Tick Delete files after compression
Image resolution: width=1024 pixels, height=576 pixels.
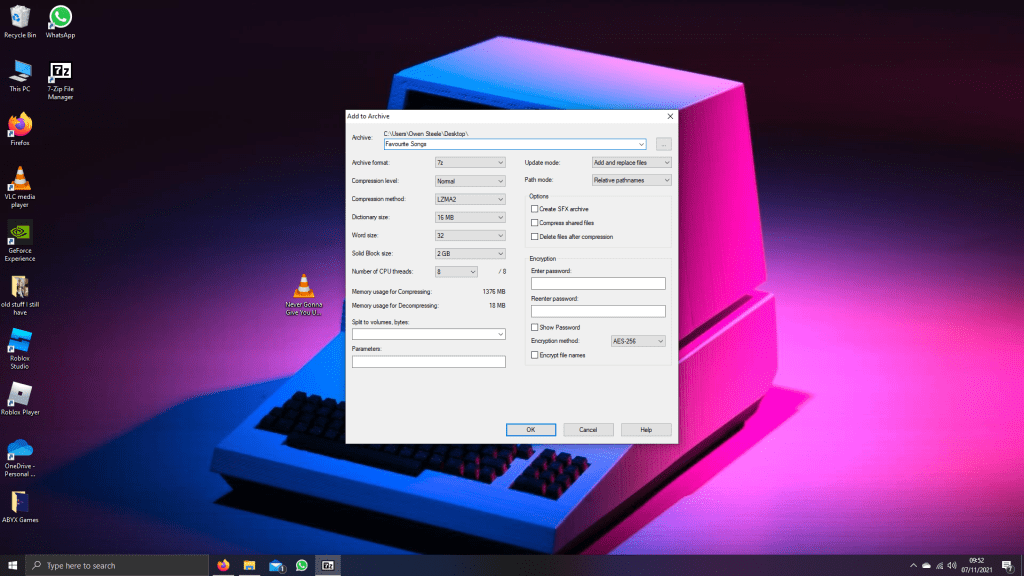535,236
